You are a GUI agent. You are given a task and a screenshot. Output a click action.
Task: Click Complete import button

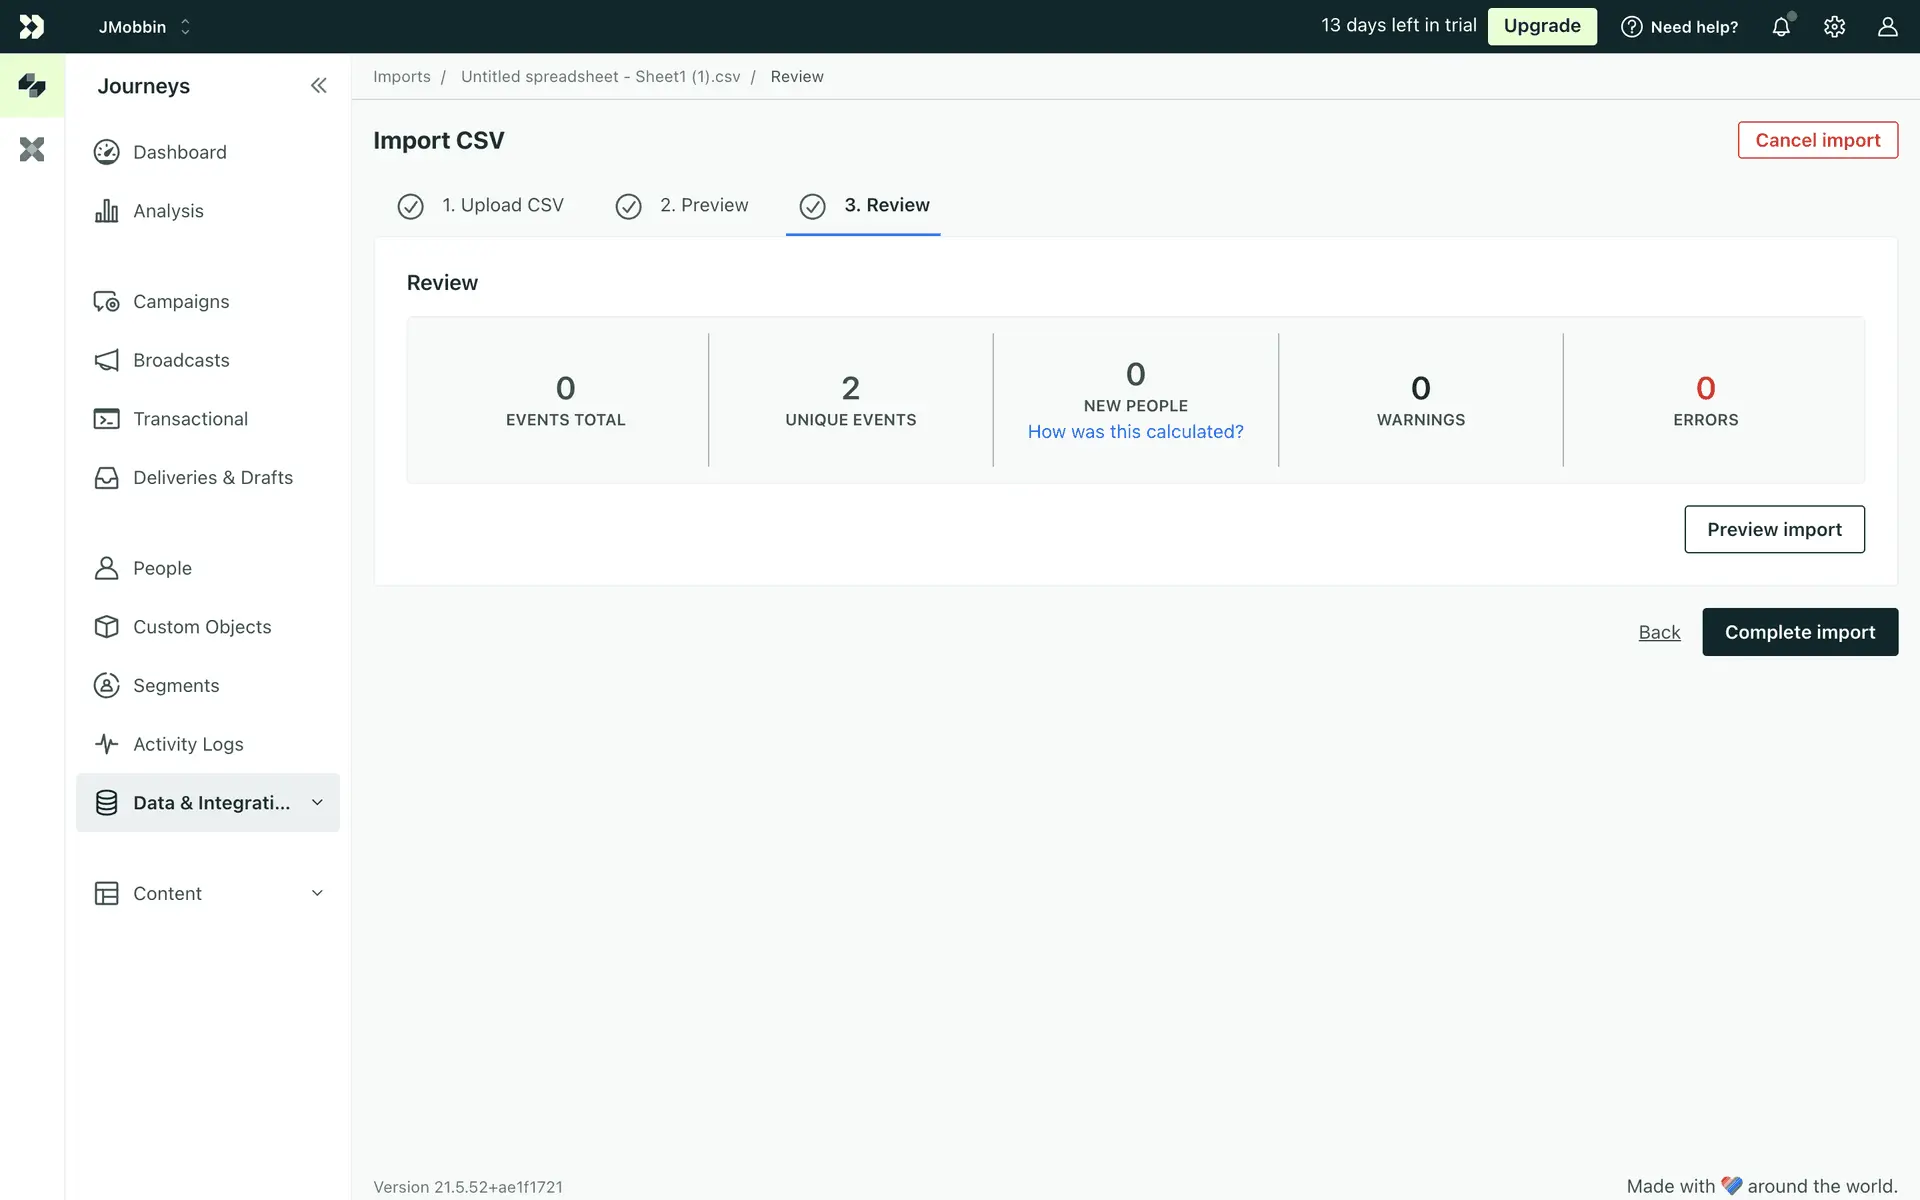pos(1799,632)
